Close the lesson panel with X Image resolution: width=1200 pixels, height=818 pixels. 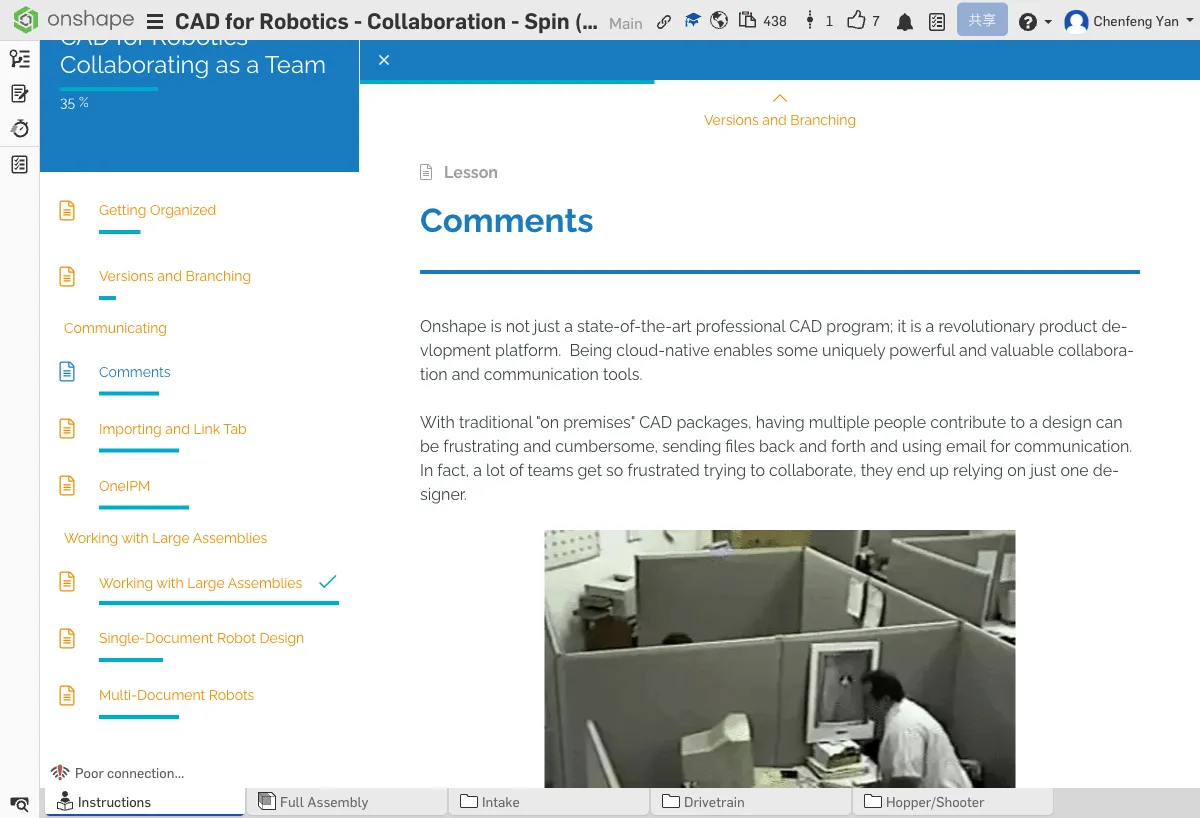384,60
